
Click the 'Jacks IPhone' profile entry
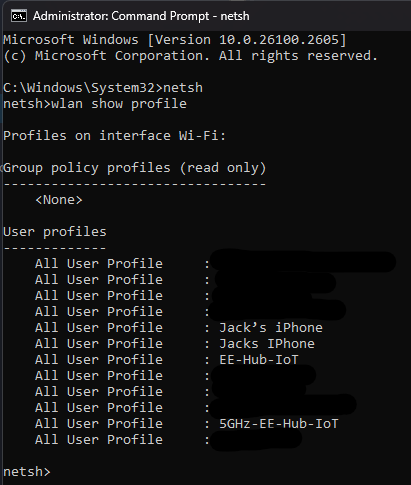pos(267,344)
